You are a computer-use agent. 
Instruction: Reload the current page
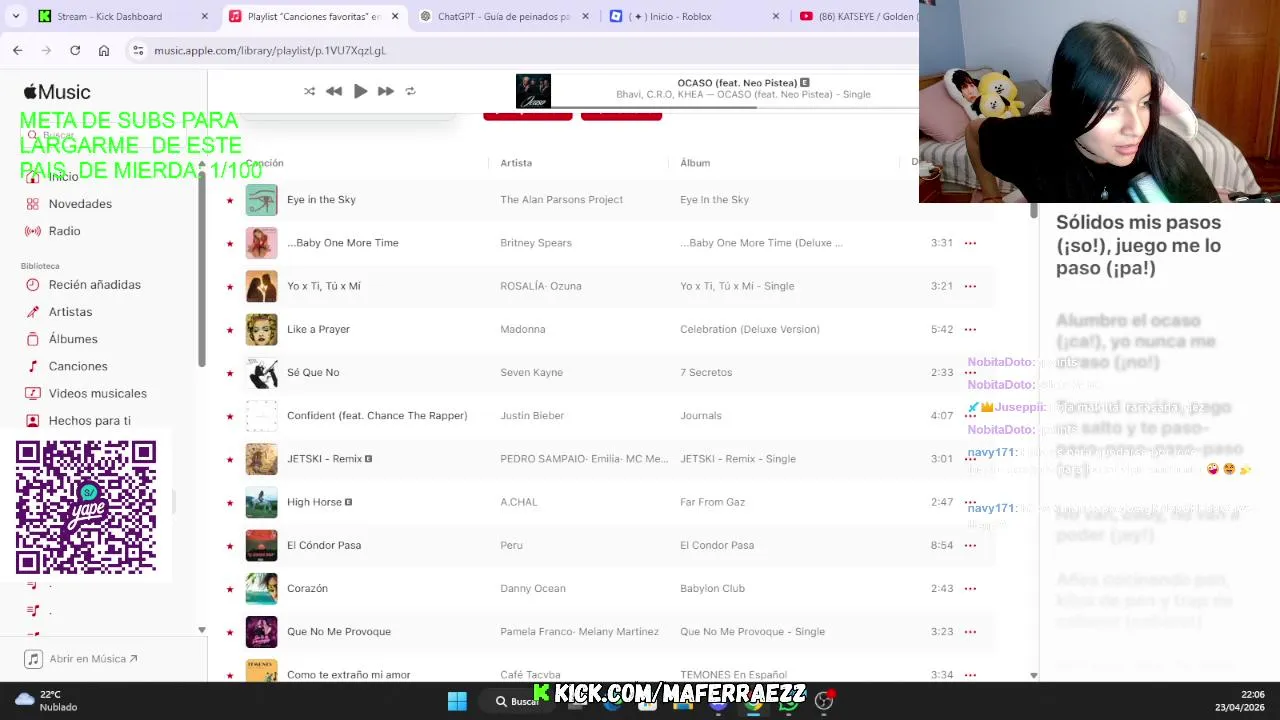(75, 50)
